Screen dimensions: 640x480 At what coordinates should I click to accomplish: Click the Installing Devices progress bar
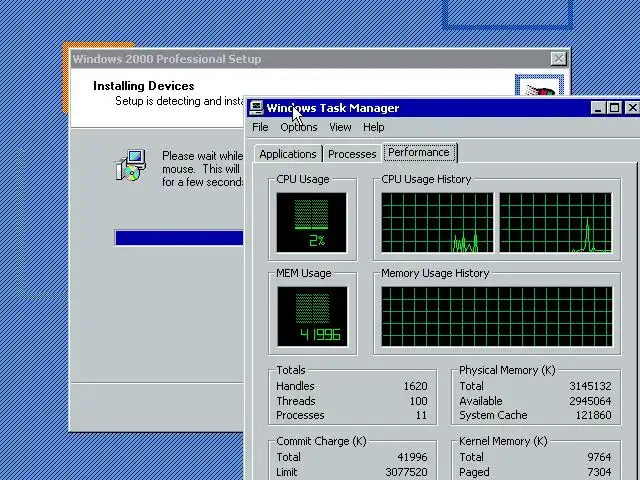179,238
